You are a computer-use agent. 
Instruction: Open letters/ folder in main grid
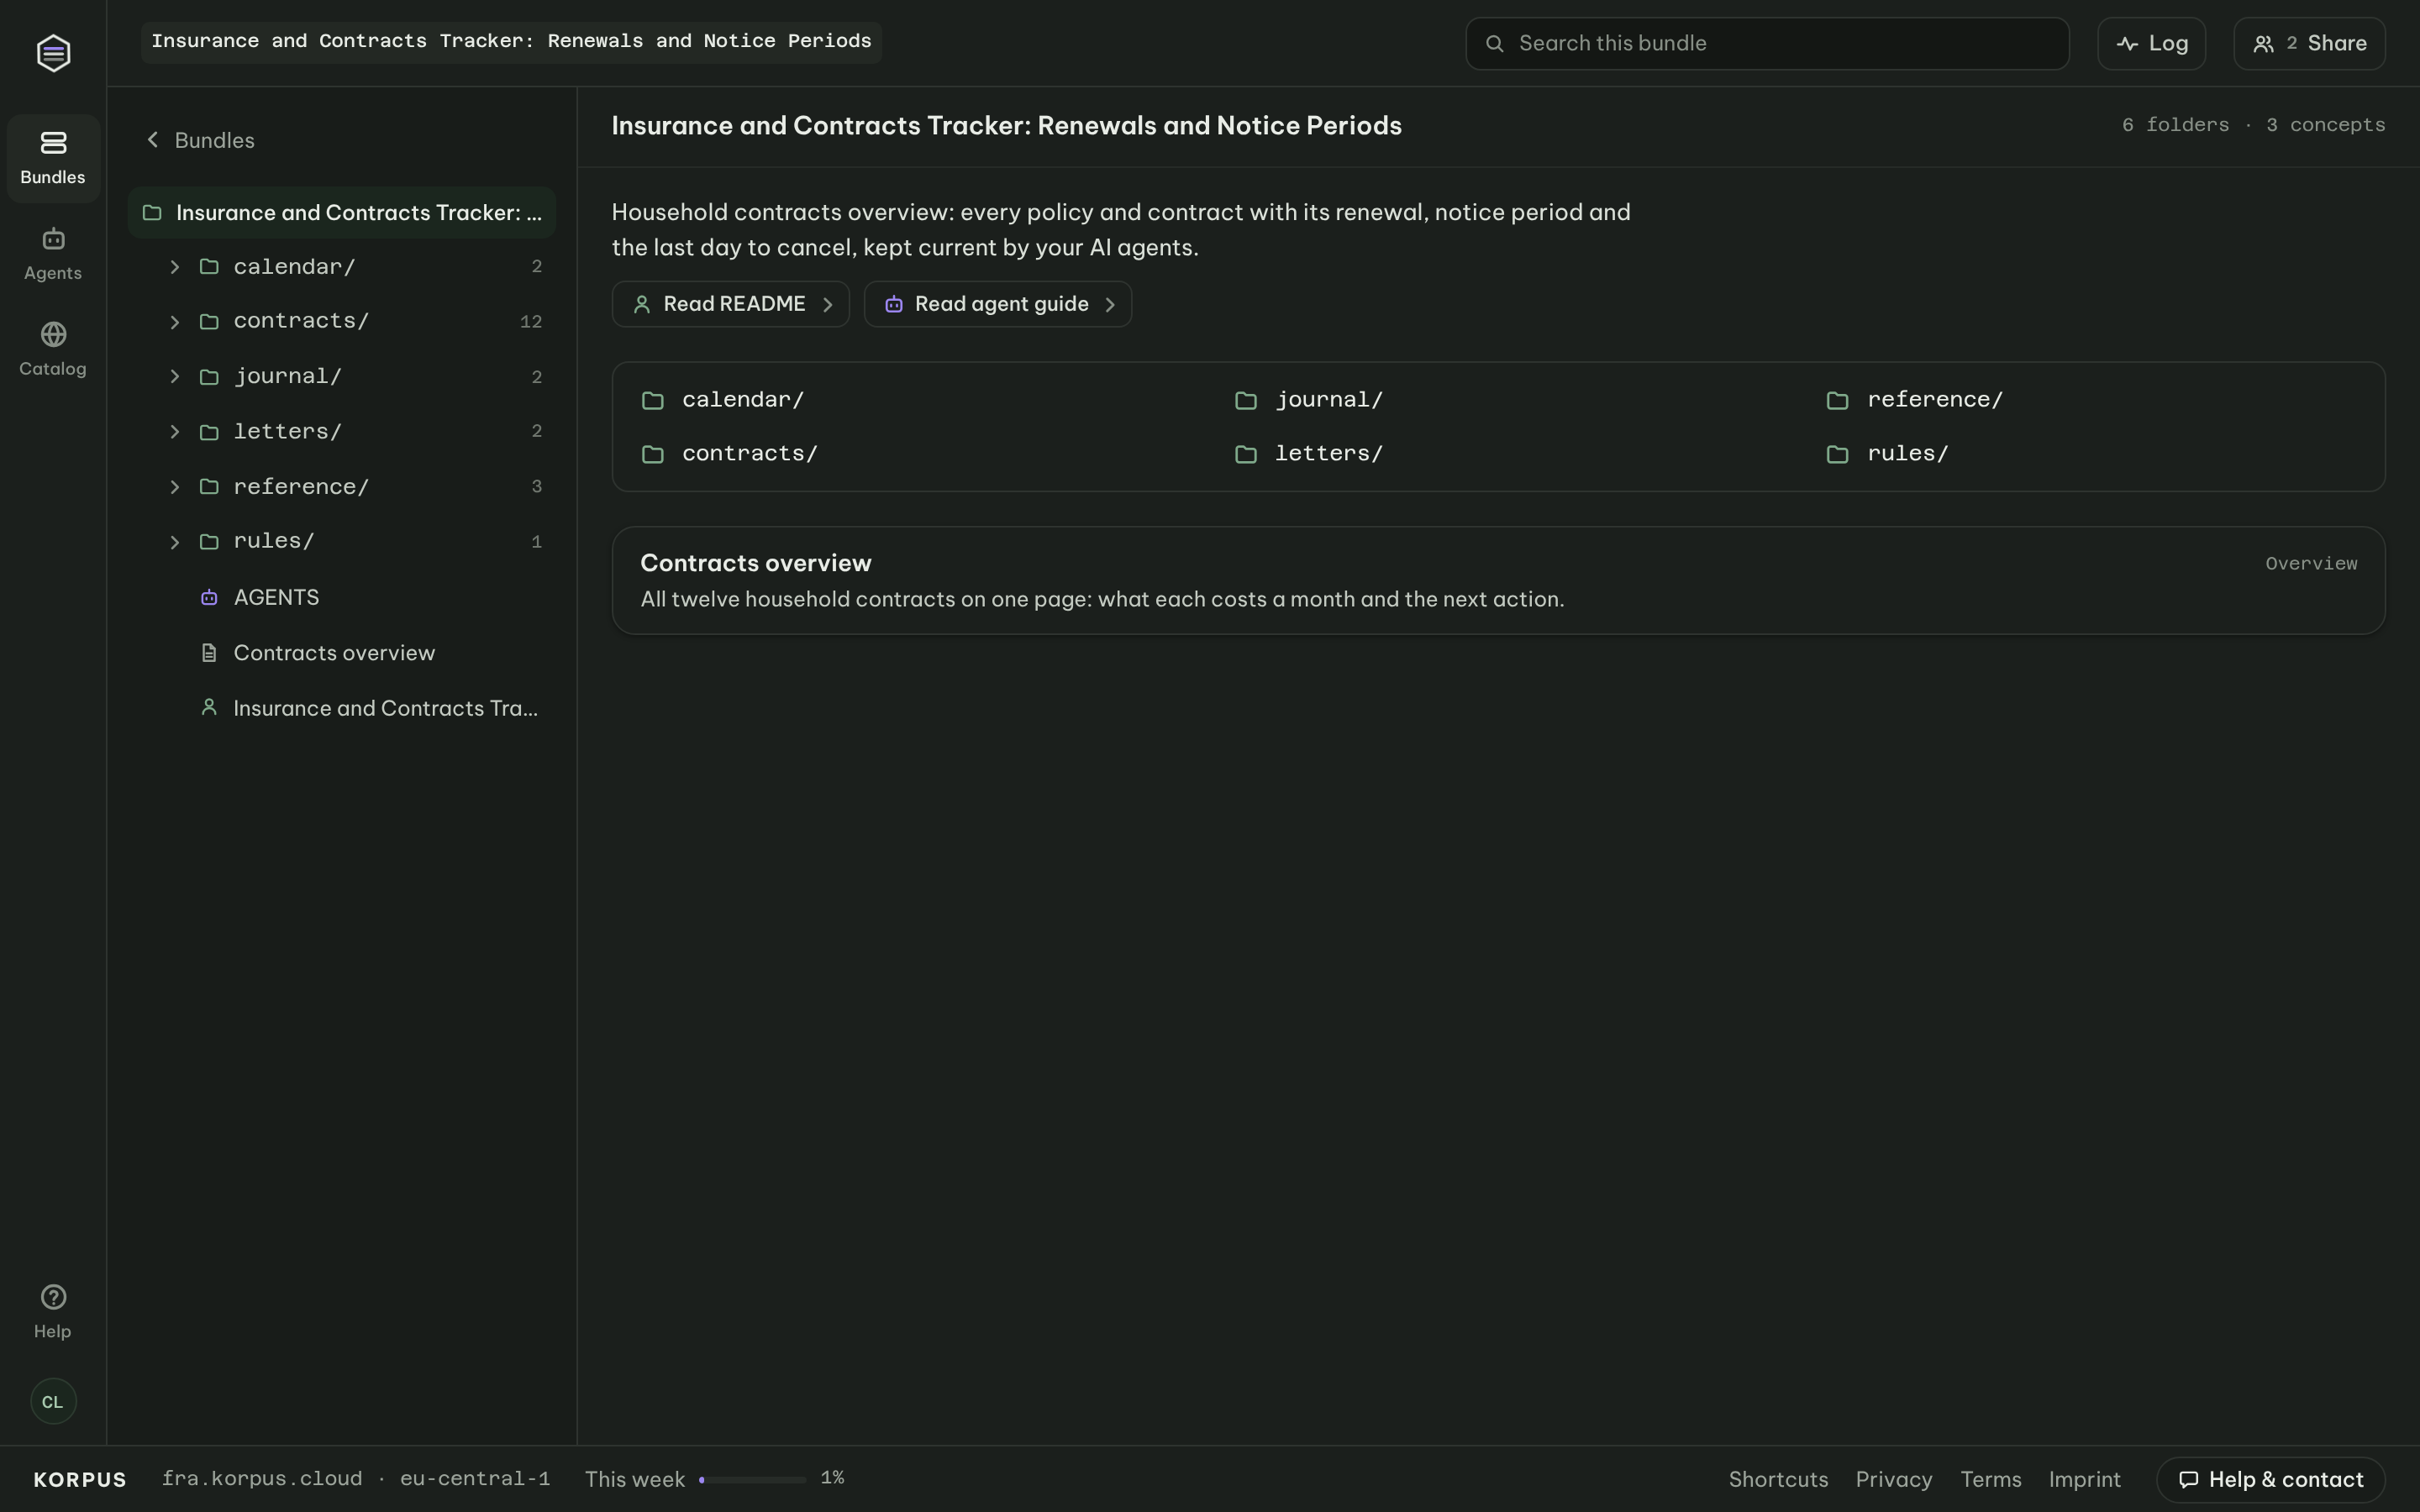point(1309,454)
